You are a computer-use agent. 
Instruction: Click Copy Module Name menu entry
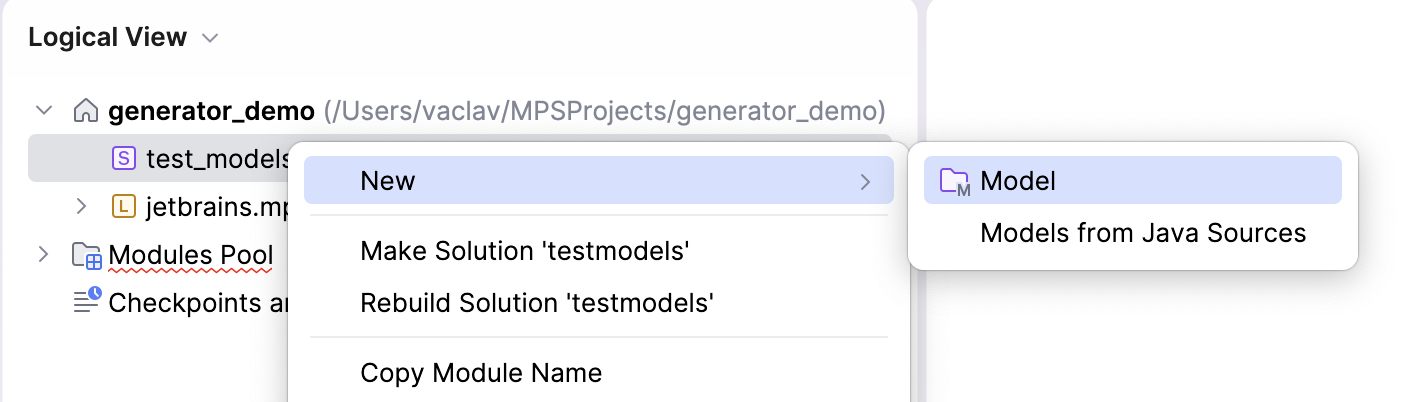[x=481, y=373]
